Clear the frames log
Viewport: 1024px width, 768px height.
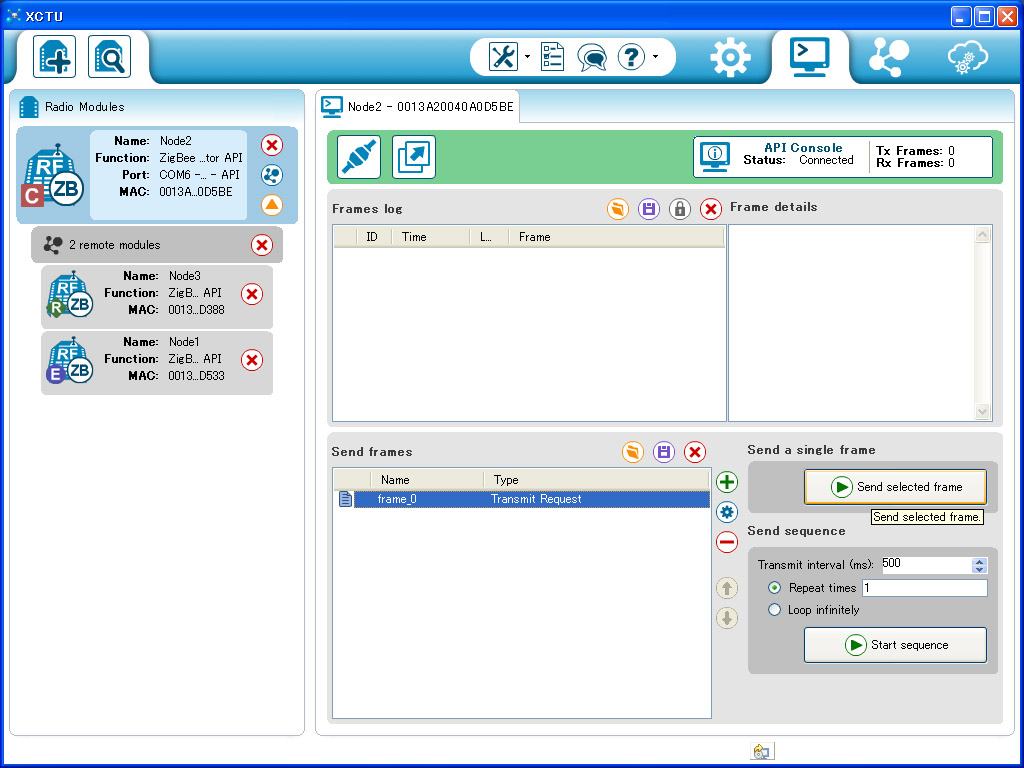pyautogui.click(x=711, y=209)
